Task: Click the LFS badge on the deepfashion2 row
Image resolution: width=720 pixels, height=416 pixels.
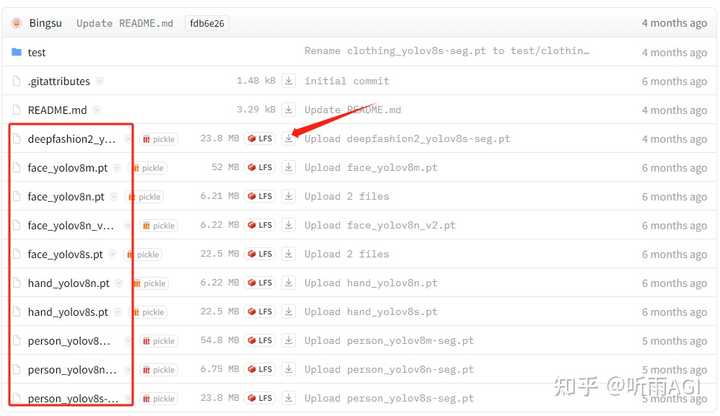Action: coord(260,139)
